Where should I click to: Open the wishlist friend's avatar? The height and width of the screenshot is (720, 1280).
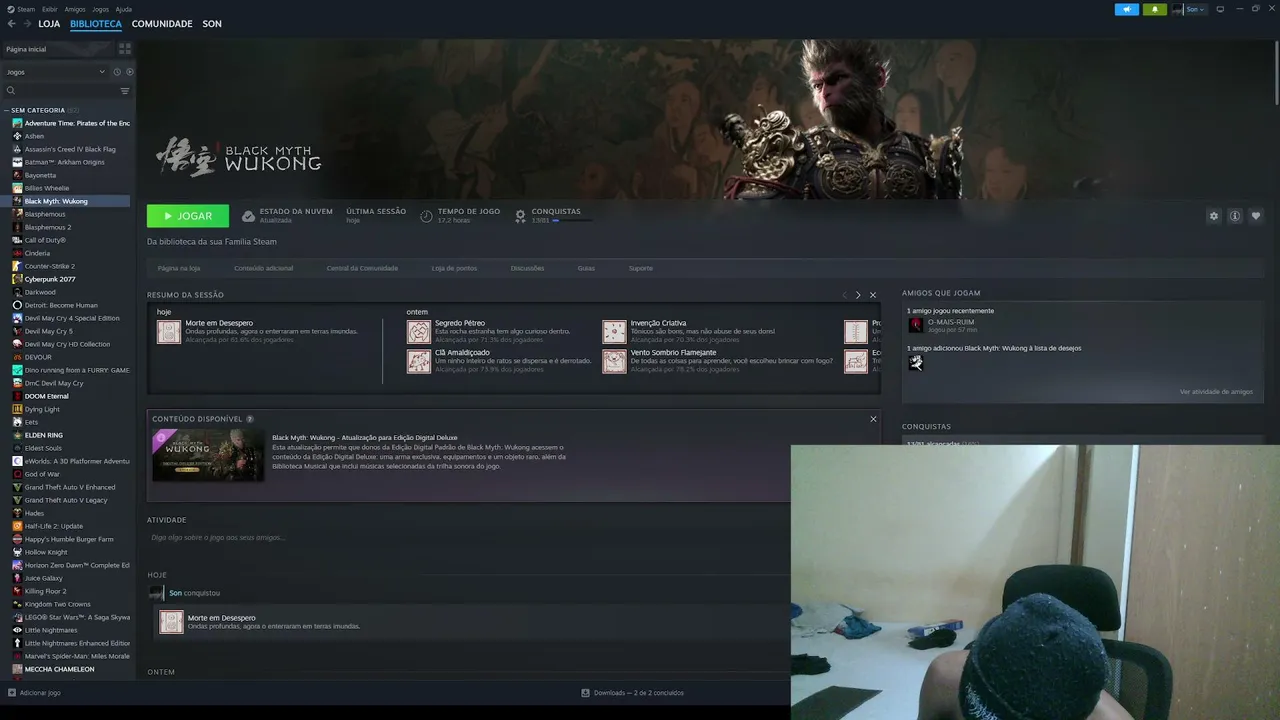tap(915, 362)
